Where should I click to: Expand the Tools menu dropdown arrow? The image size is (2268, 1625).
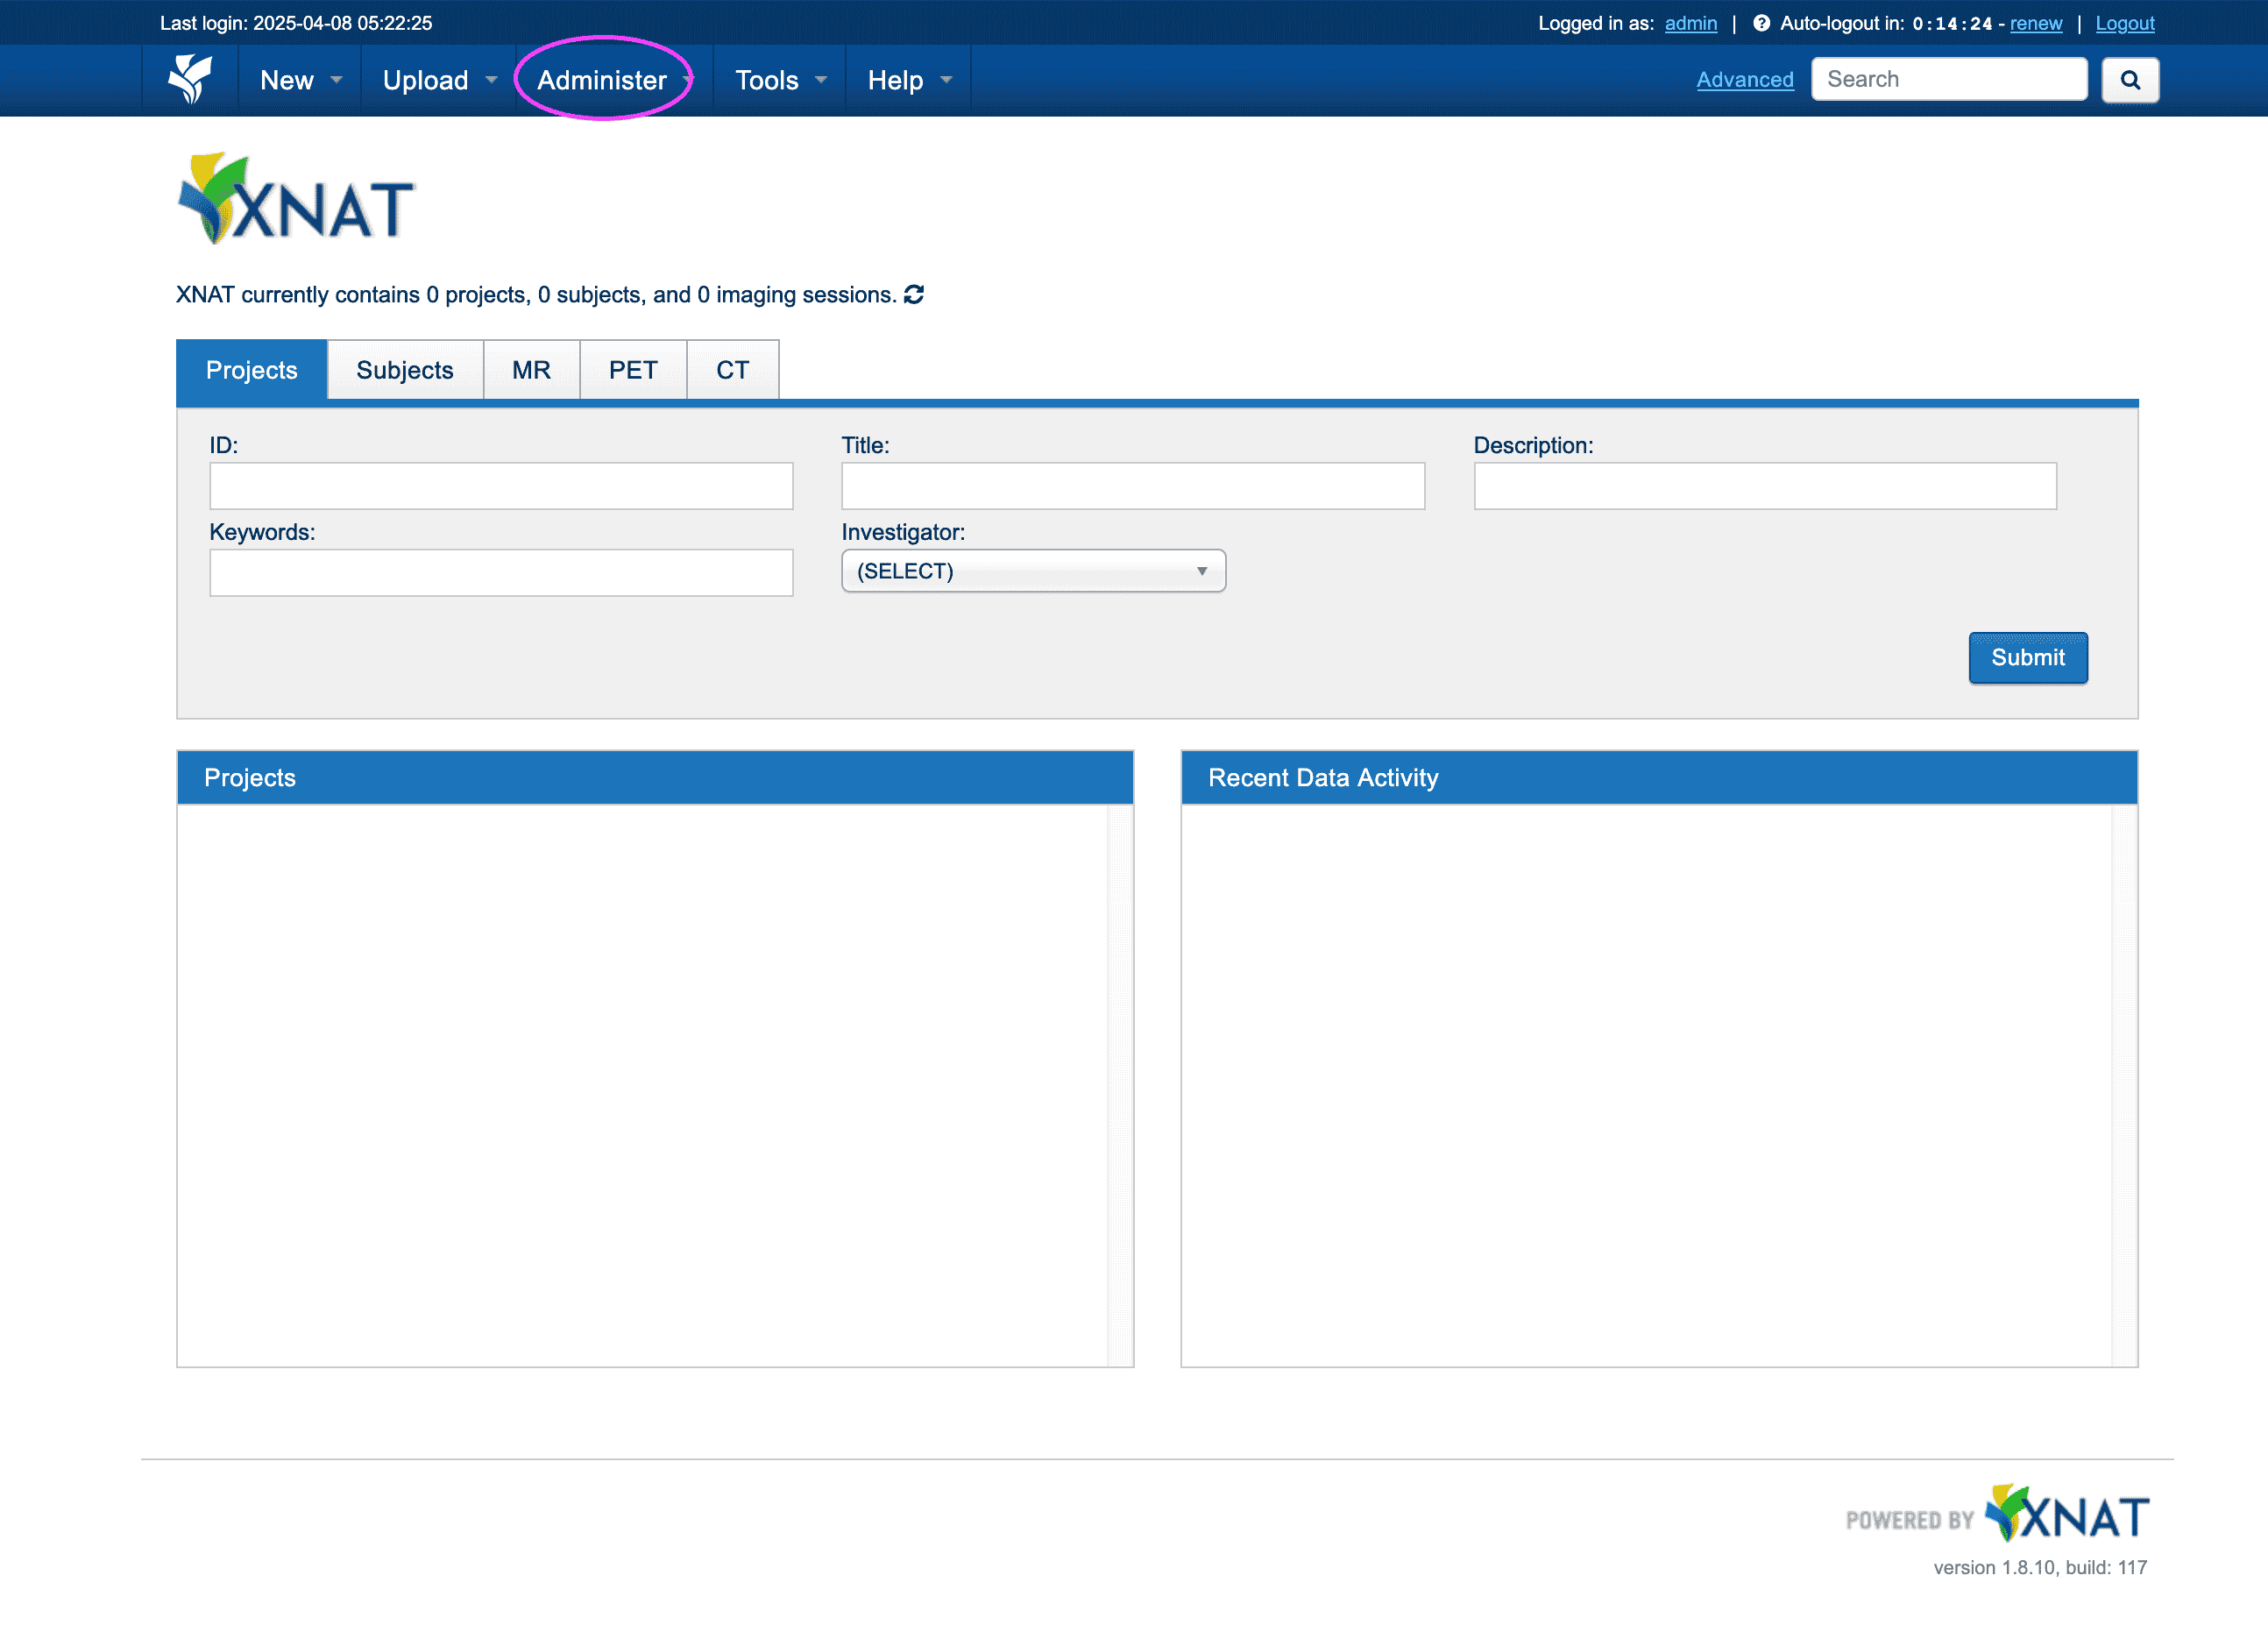click(x=821, y=80)
